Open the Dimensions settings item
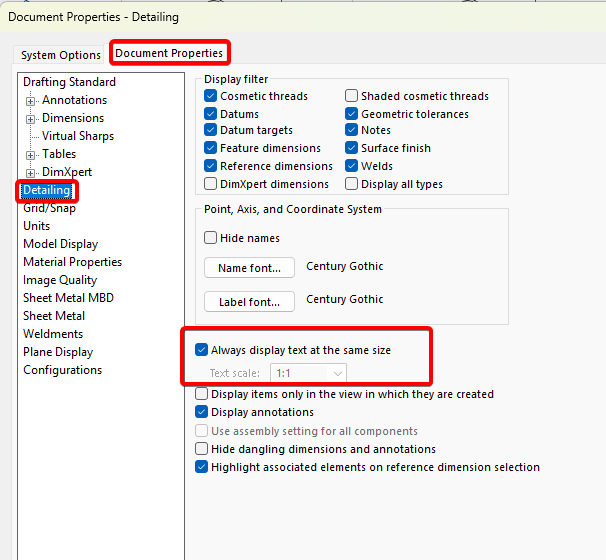Screen dimensions: 606x560 coord(73,118)
